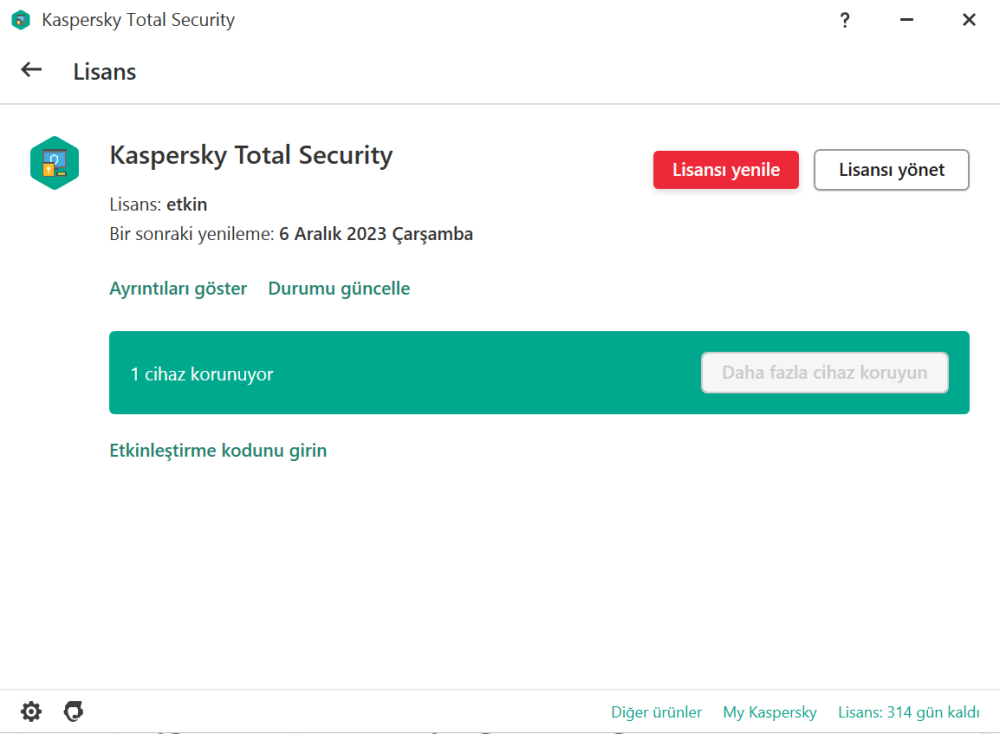Refresh license status with Durumu güncelle
Image resolution: width=1000 pixels, height=734 pixels.
click(x=339, y=288)
